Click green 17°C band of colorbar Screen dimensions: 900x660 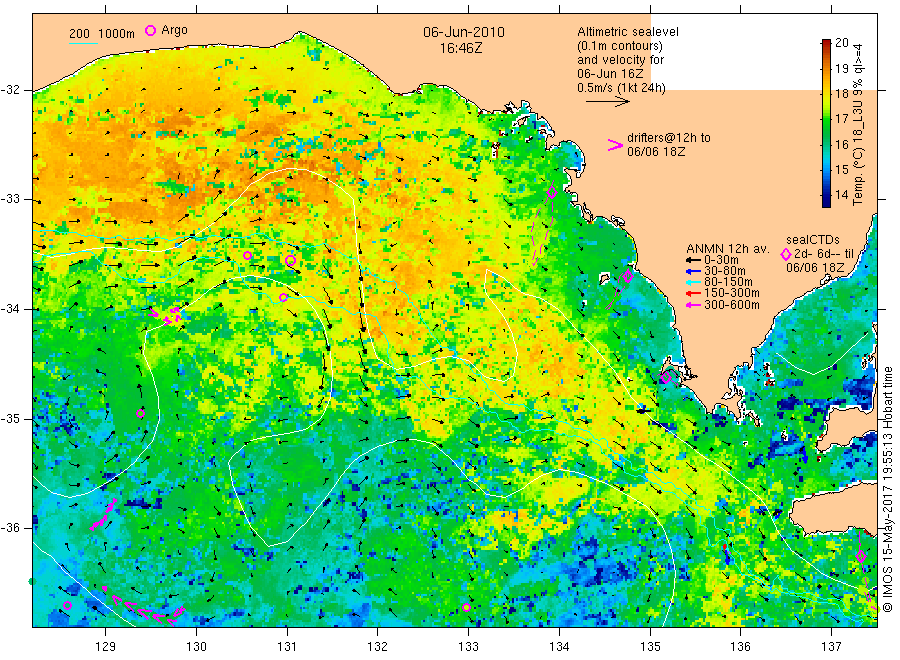tap(826, 119)
